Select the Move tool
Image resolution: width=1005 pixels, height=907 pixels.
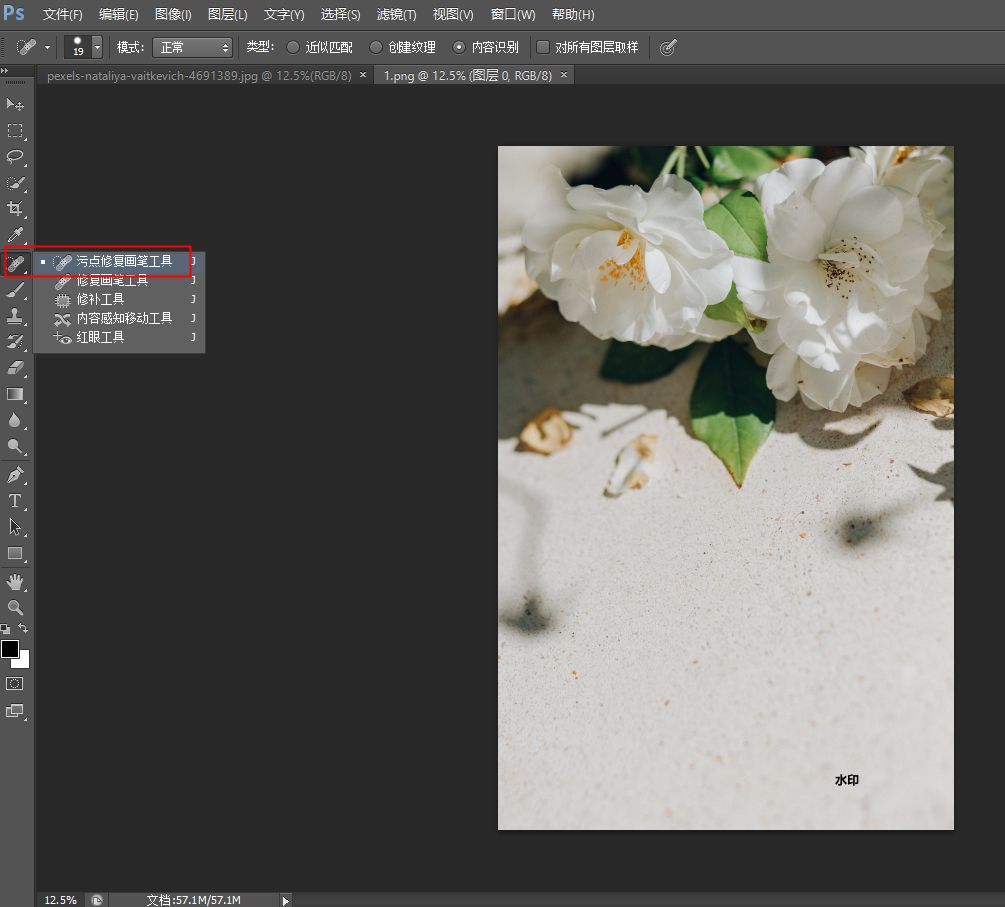[15, 105]
